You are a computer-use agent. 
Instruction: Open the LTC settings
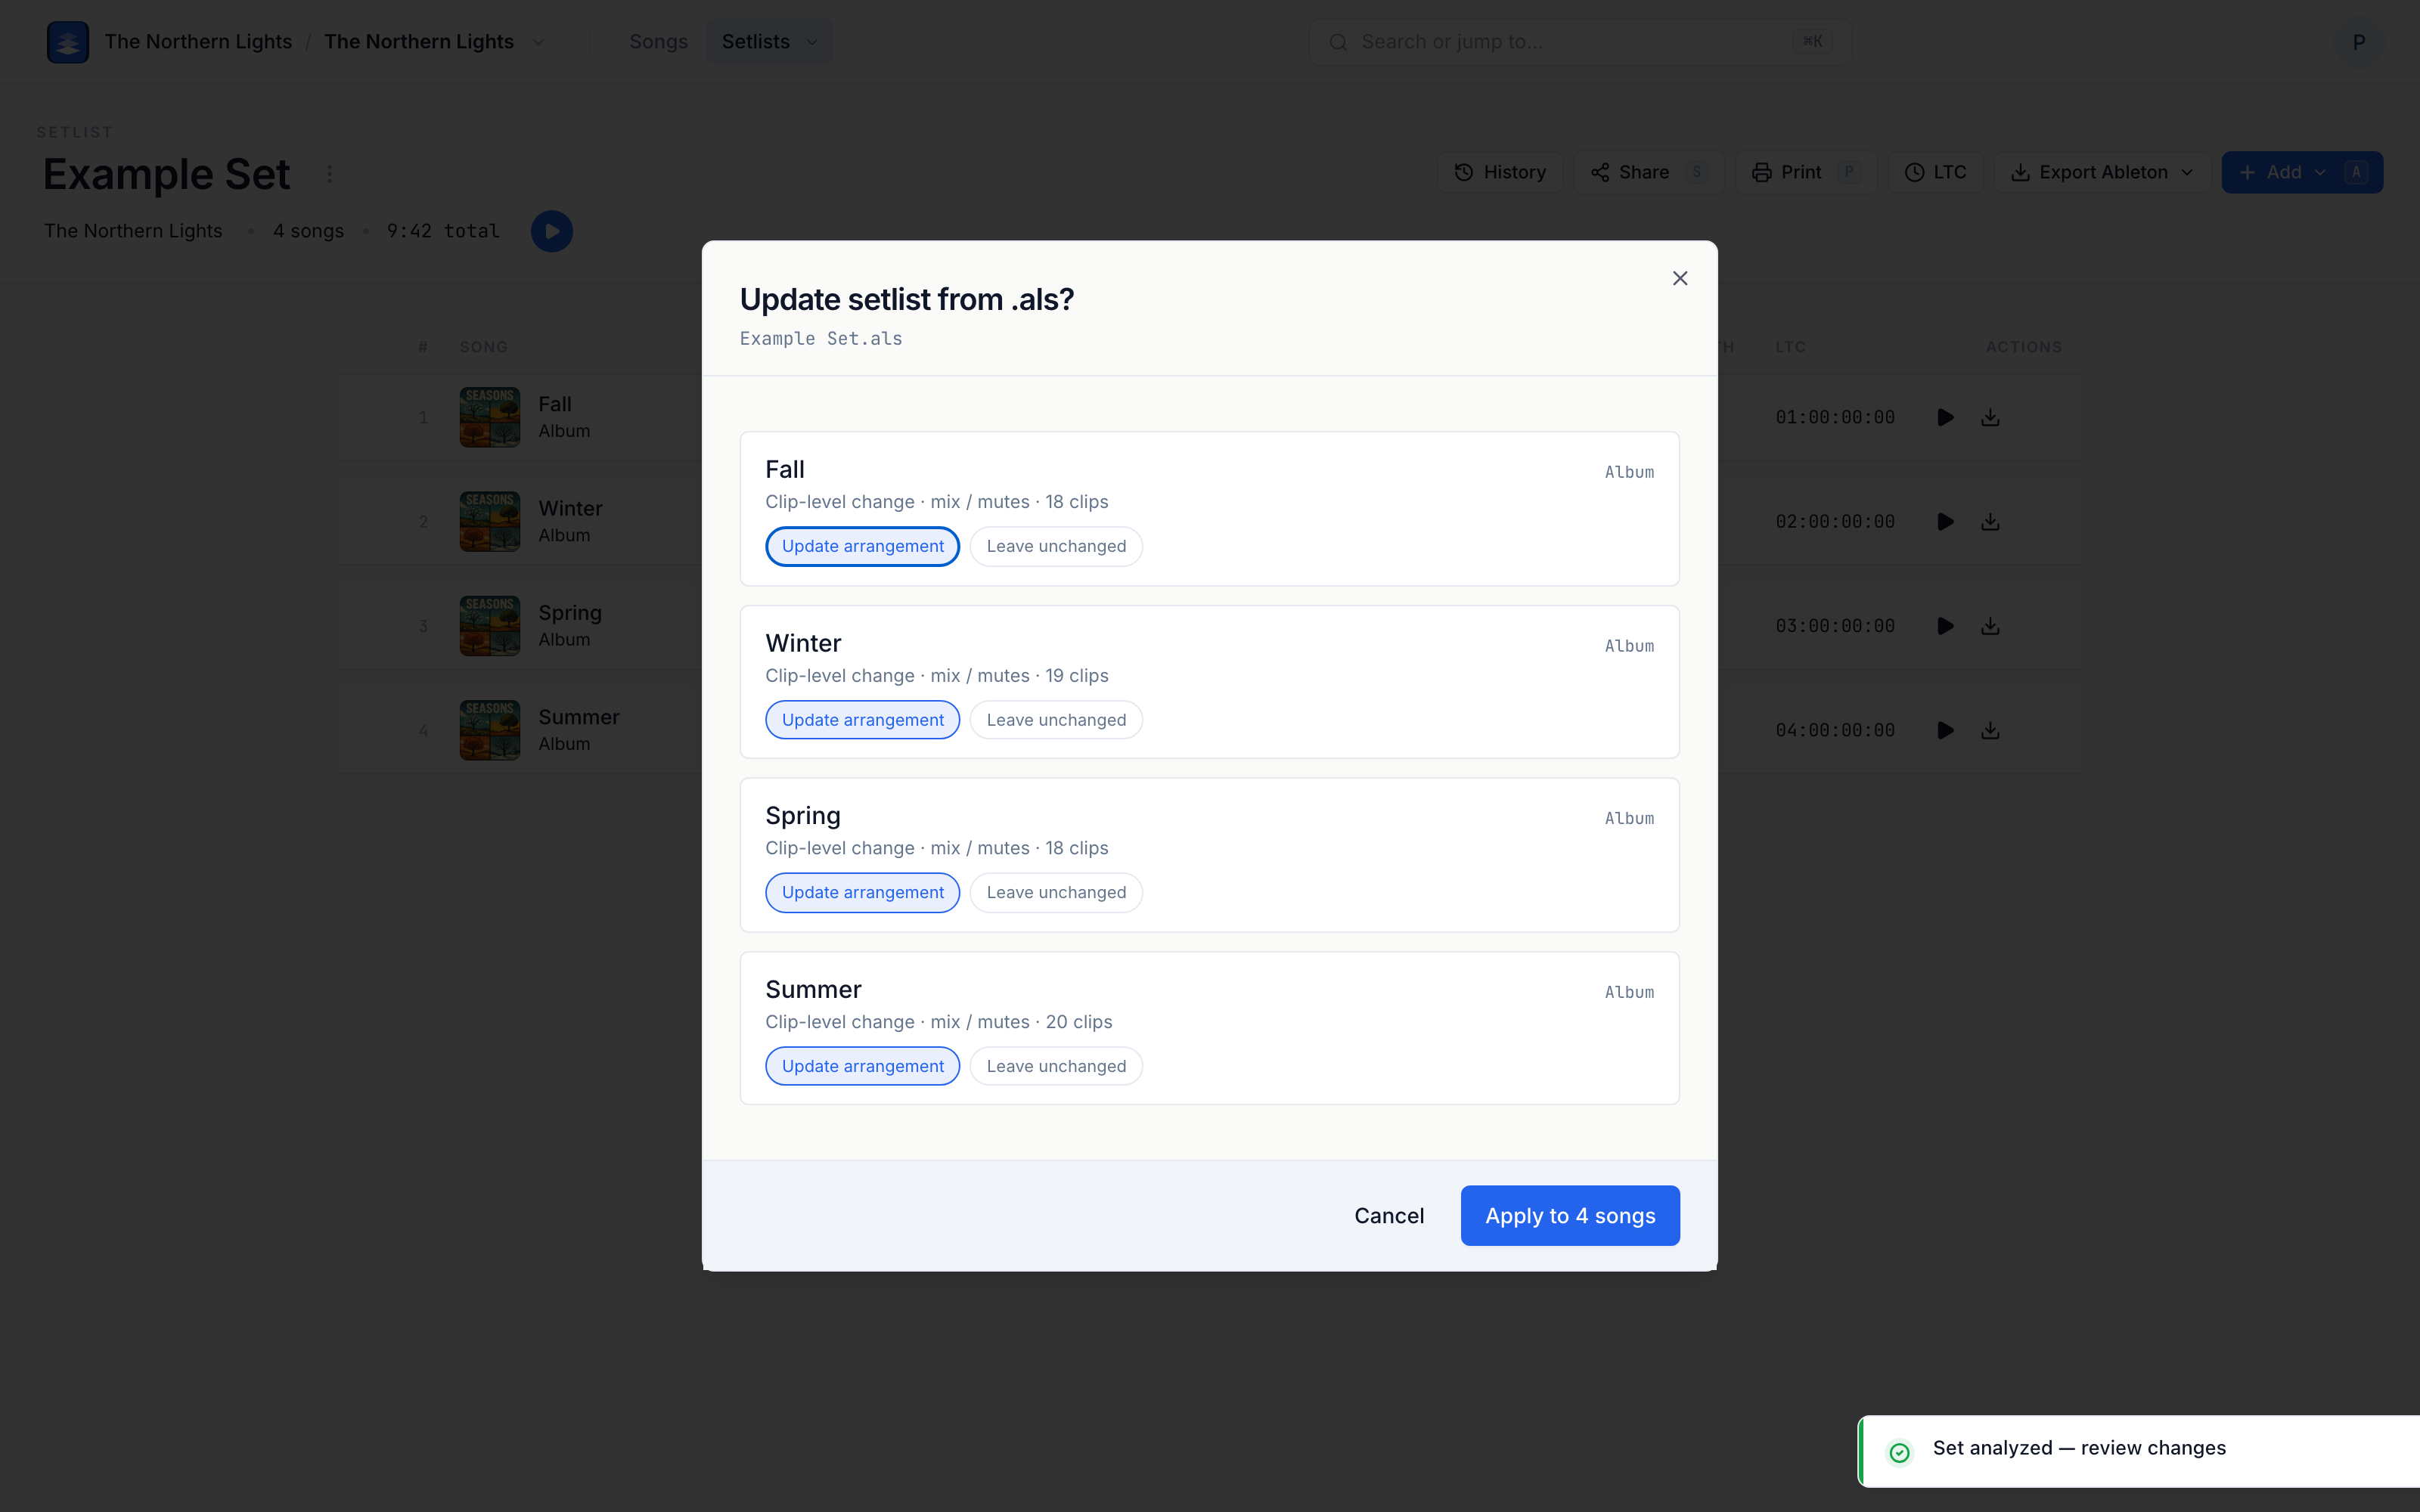1935,172
